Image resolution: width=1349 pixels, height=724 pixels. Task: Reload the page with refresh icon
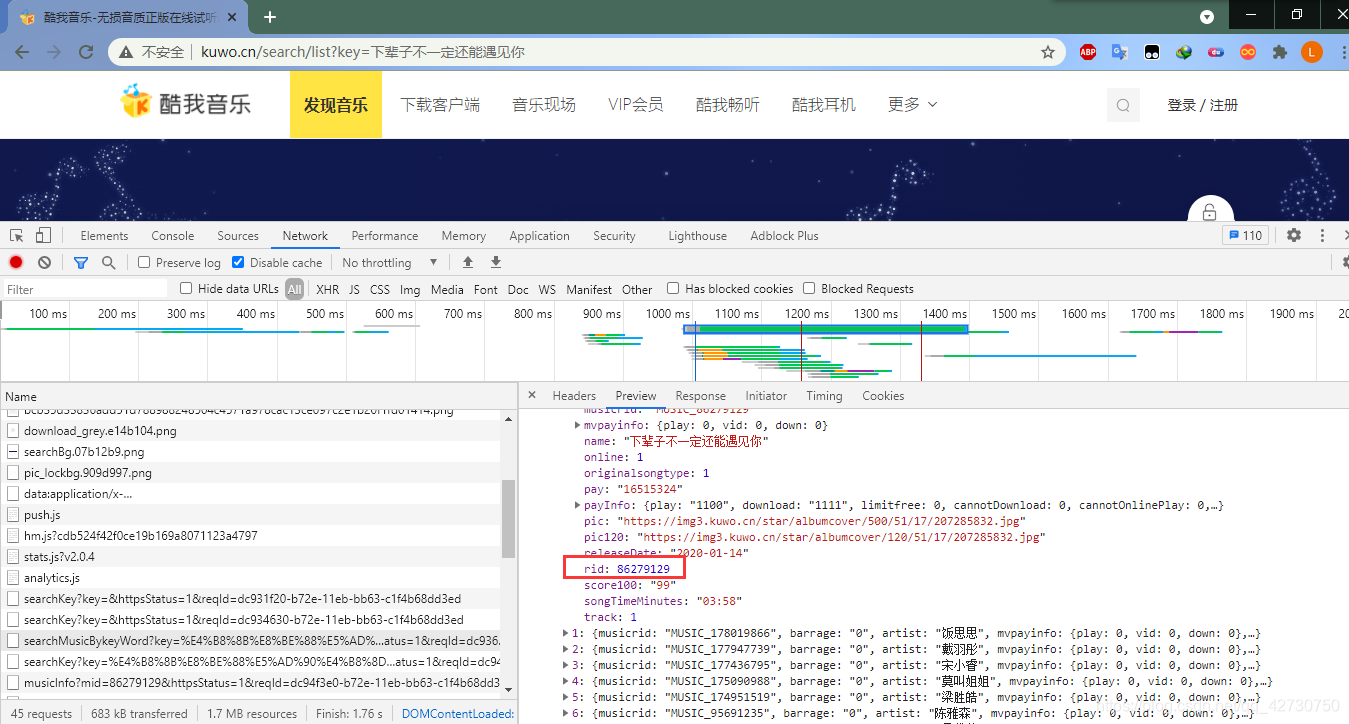click(x=86, y=52)
